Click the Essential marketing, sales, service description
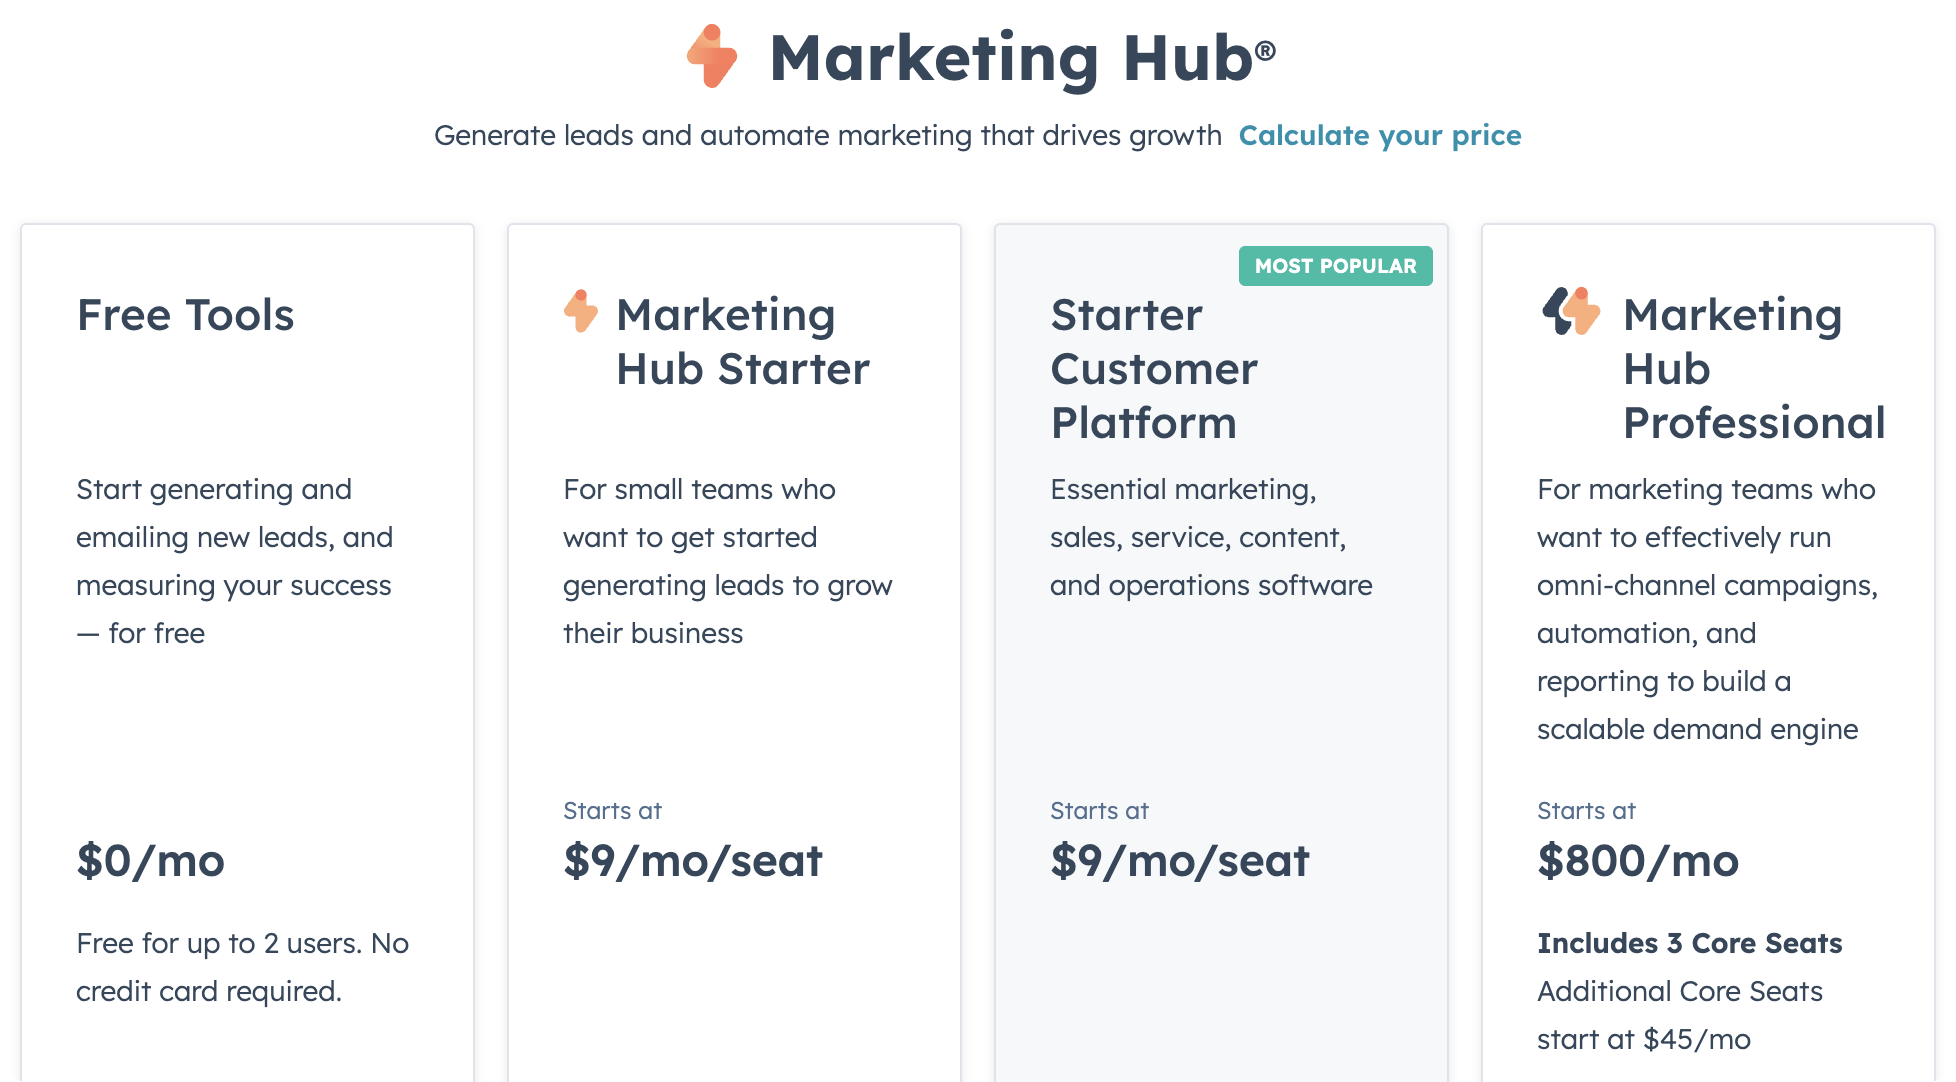This screenshot has width=1956, height=1082. click(x=1211, y=537)
